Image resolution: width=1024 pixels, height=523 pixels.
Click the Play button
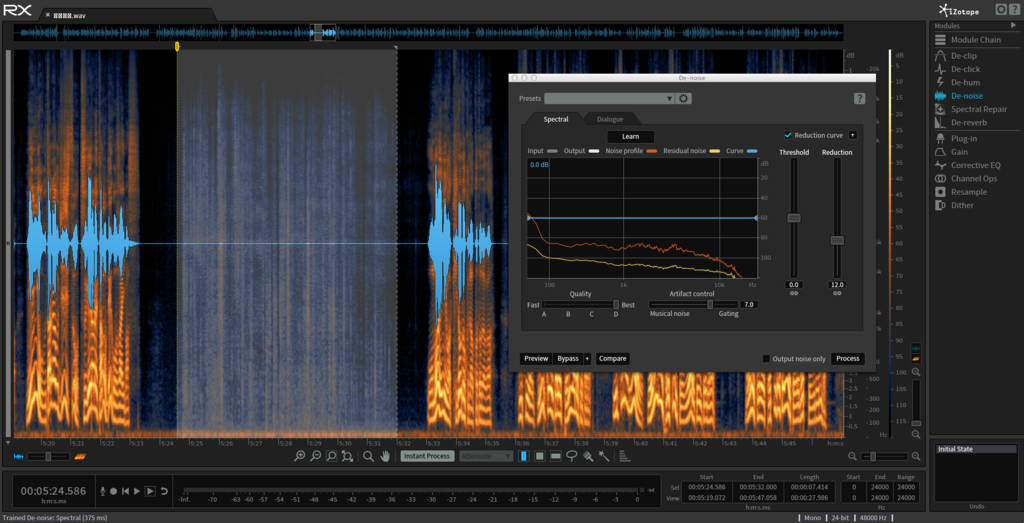[137, 490]
